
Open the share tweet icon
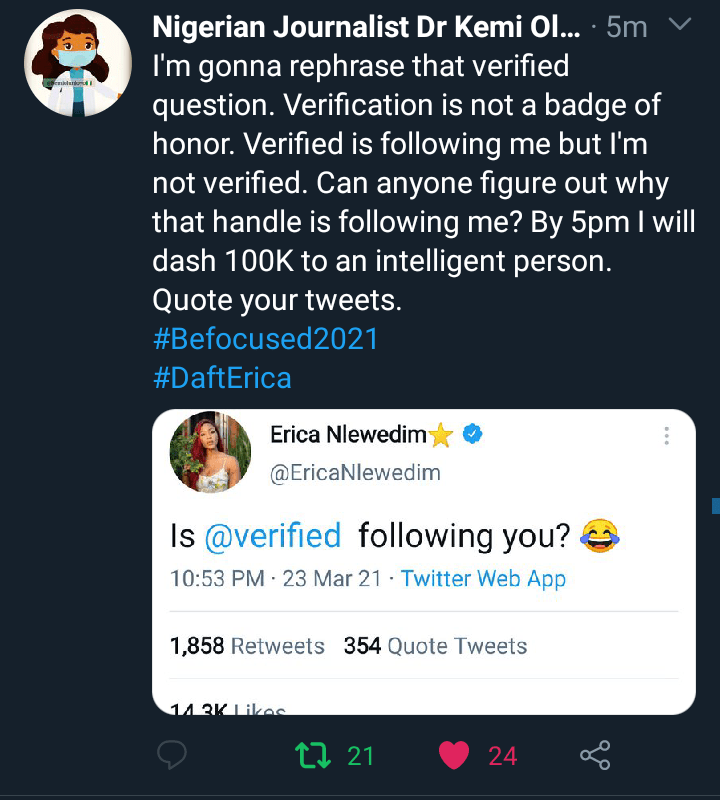(595, 756)
